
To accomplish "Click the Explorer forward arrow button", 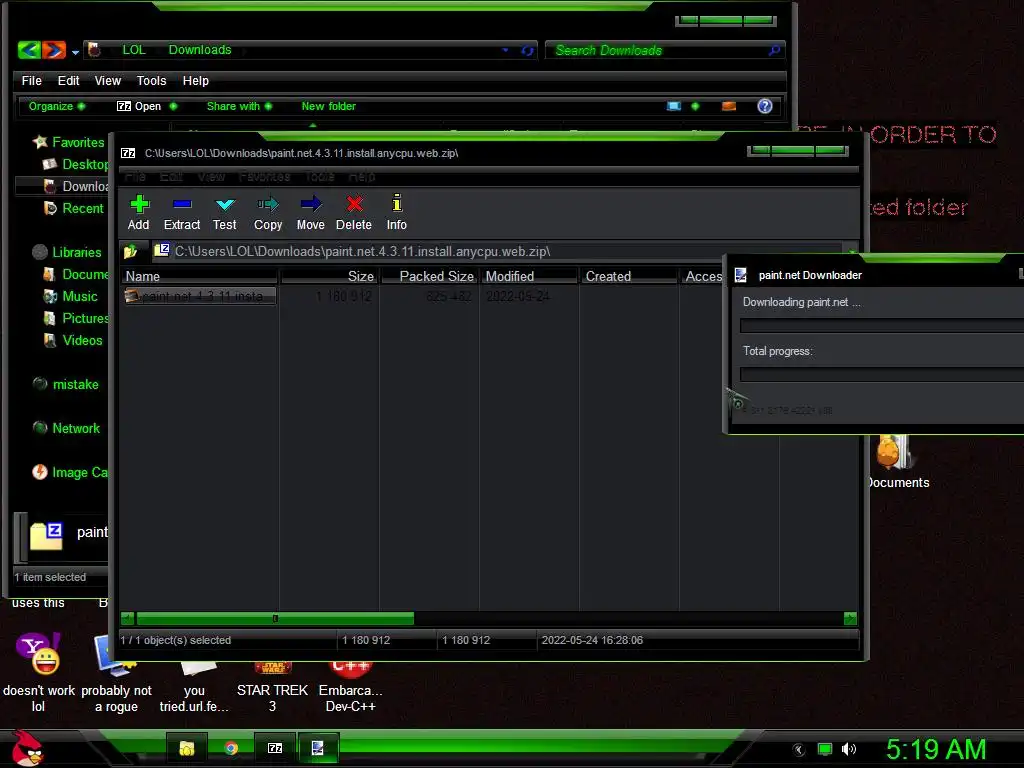I will [54, 50].
